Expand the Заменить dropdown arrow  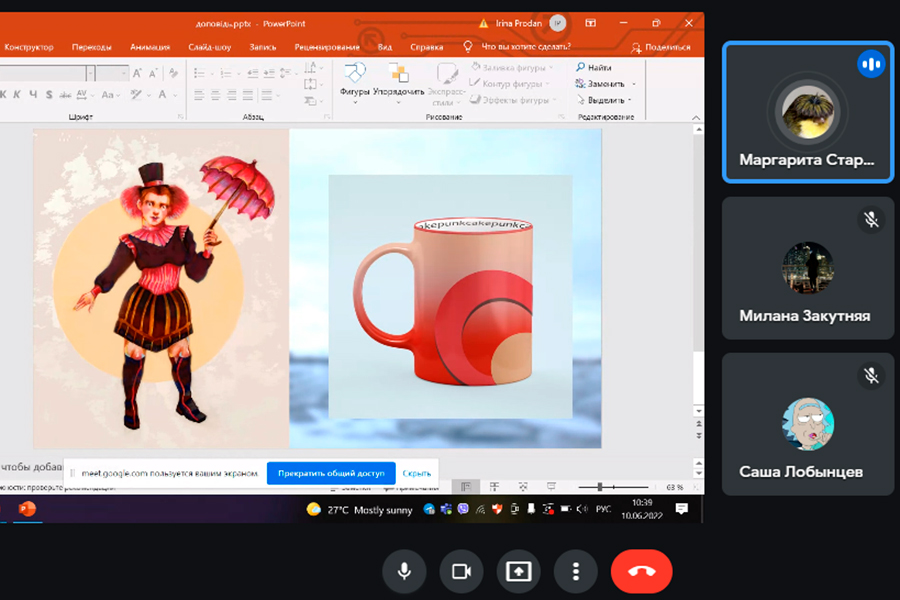(634, 84)
